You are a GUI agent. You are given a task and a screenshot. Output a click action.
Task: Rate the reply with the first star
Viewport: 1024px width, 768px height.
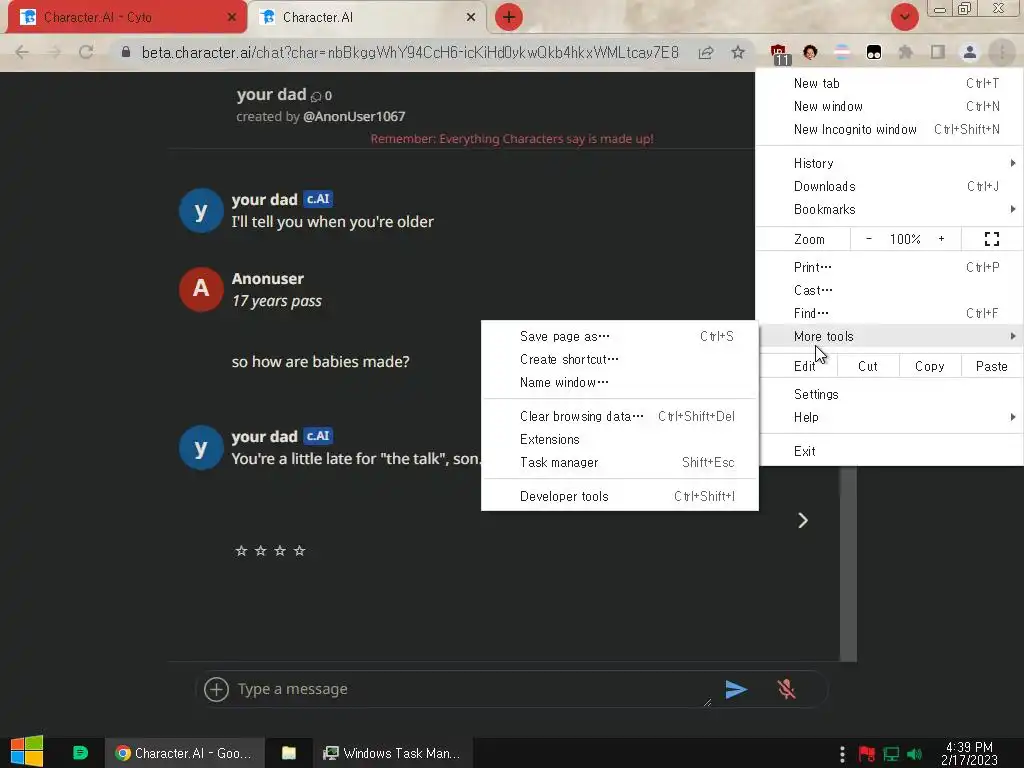[241, 551]
